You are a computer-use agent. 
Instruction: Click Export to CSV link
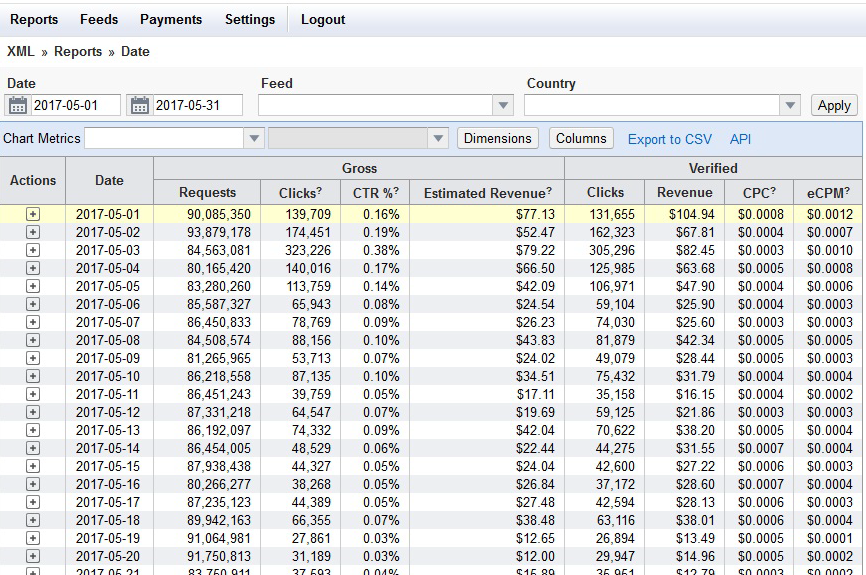click(x=670, y=139)
